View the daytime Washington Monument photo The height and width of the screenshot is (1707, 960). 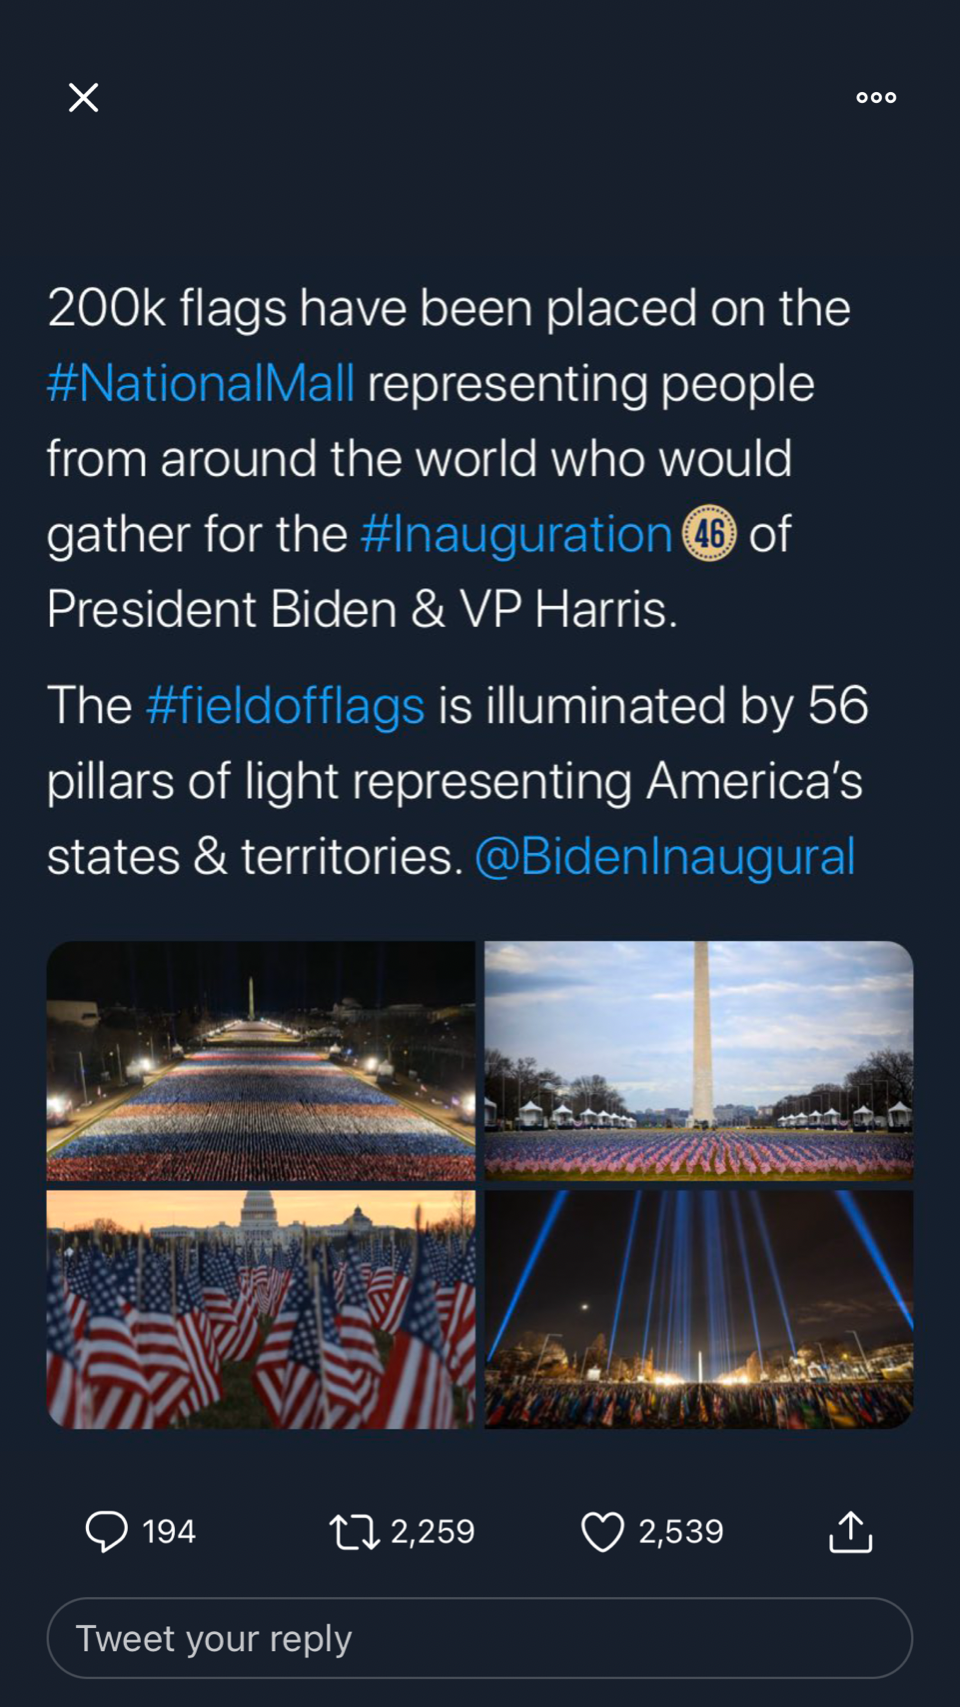699,1061
